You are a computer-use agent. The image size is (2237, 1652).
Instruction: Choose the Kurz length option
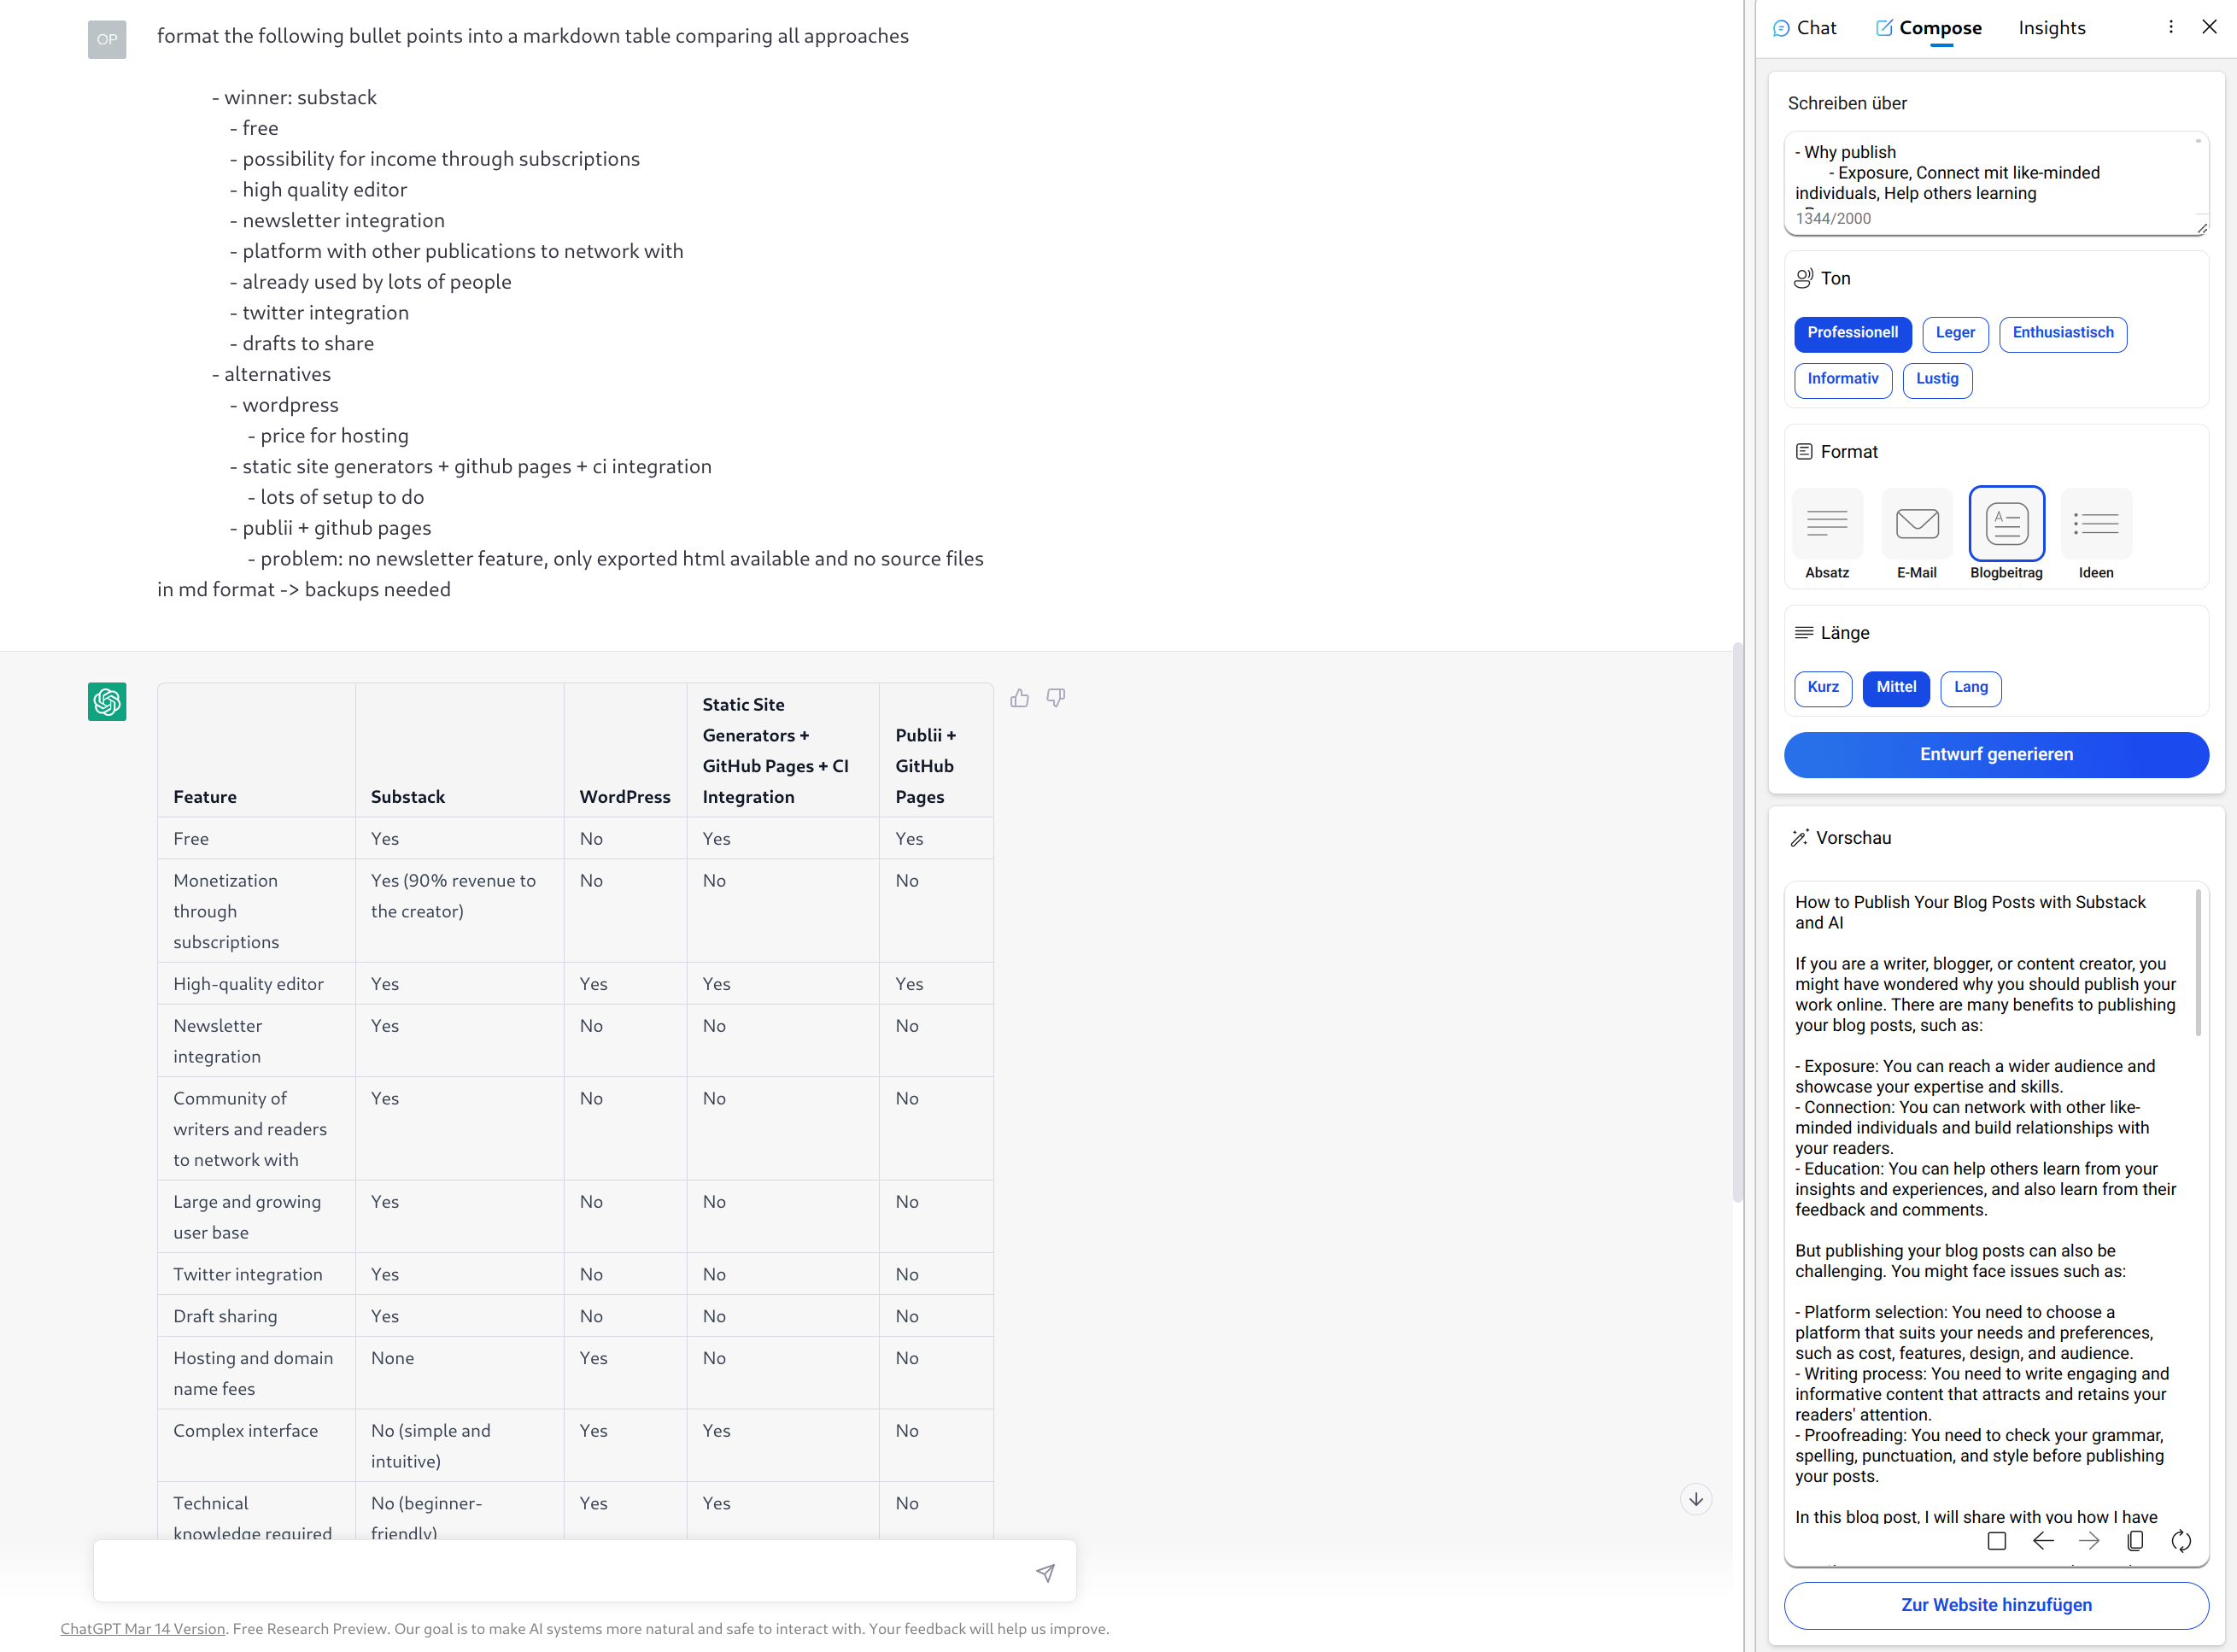(x=1822, y=688)
